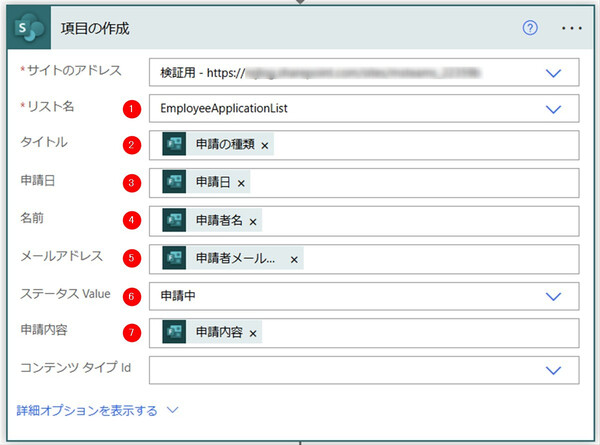
Task: Remove the 申請者メール token
Action: click(293, 259)
